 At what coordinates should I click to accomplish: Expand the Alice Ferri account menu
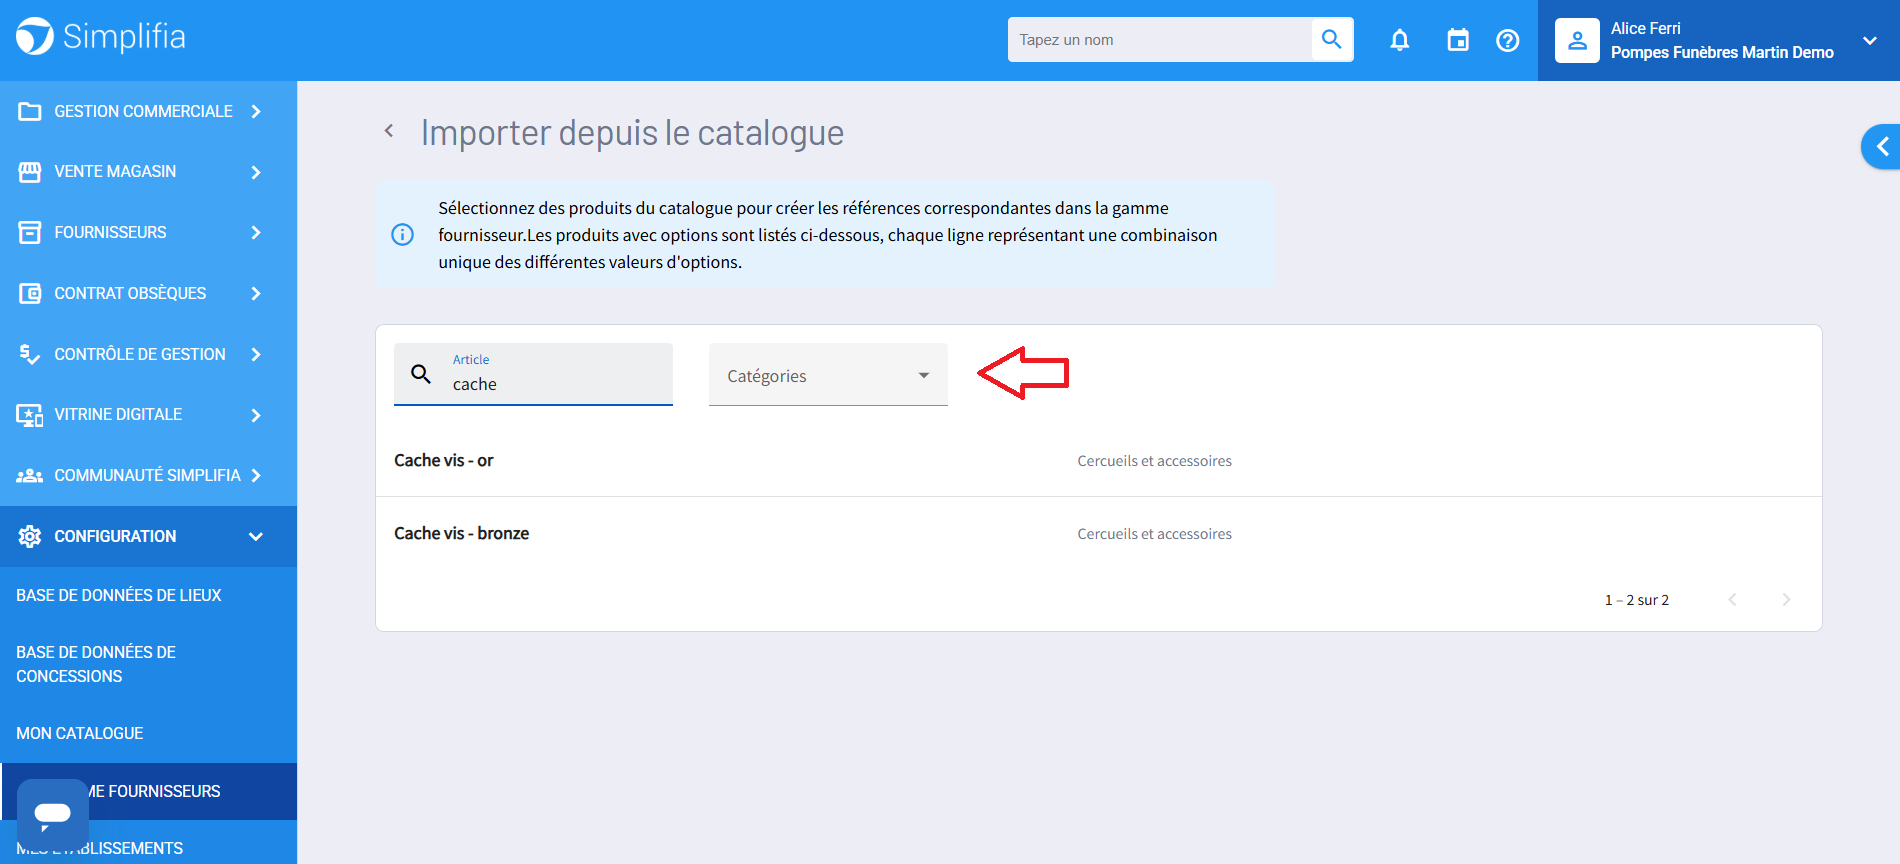[1869, 41]
